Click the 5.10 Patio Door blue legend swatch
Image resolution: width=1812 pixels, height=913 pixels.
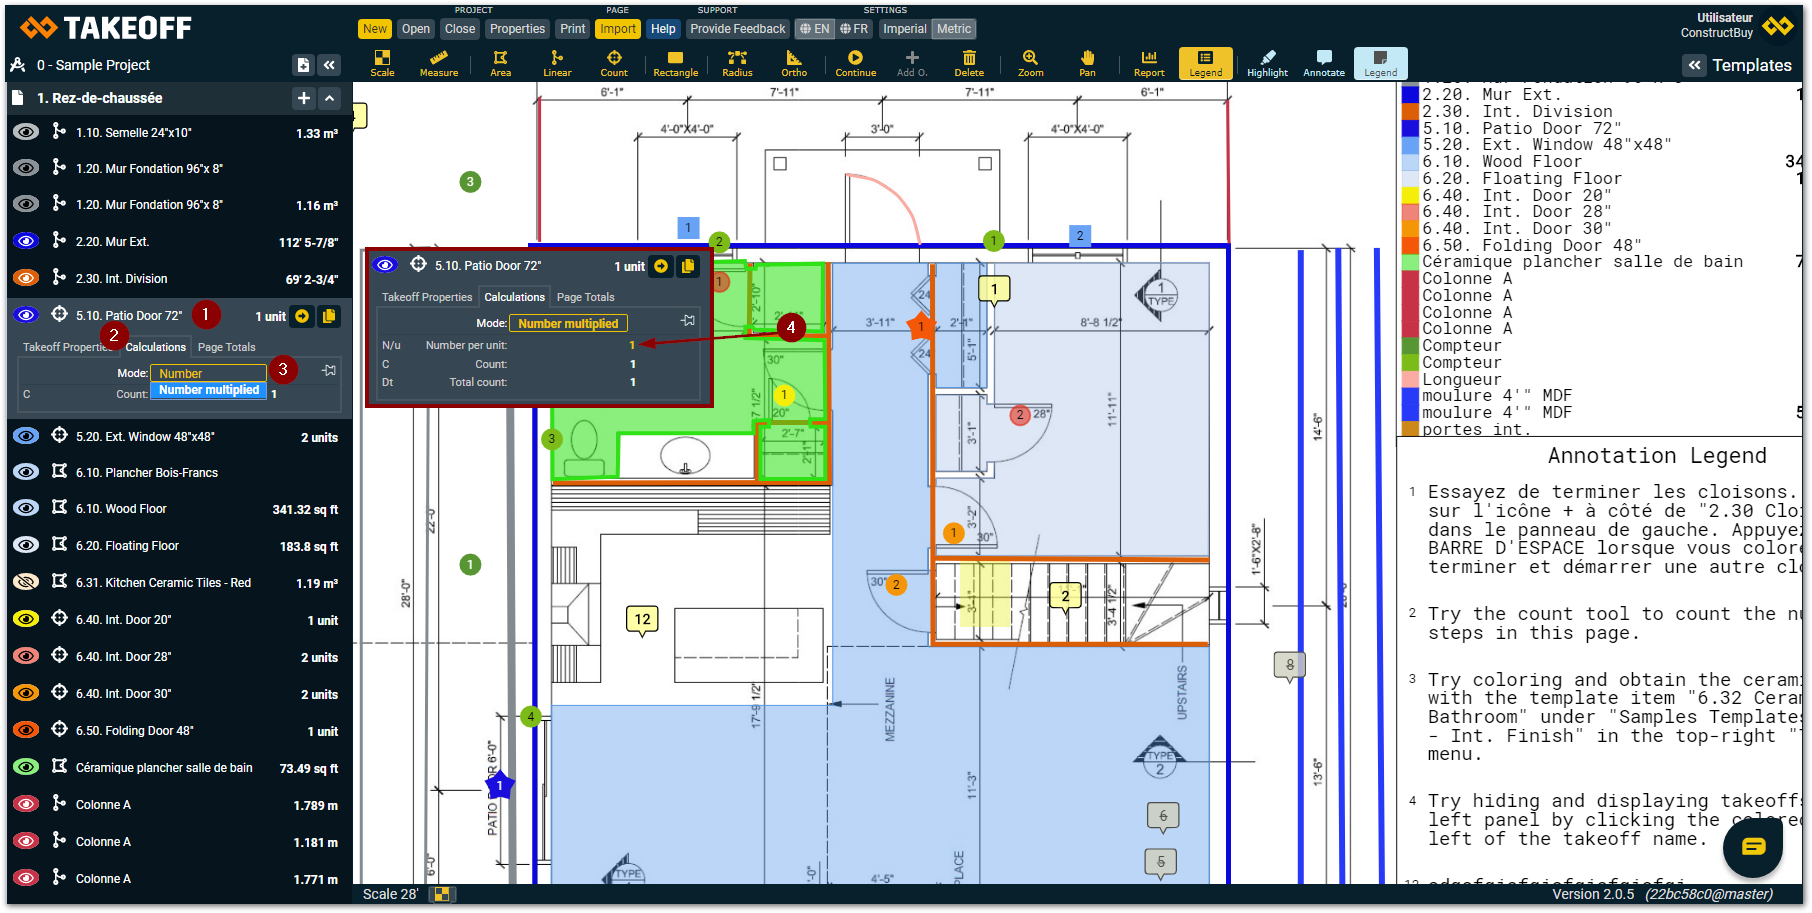[1410, 128]
